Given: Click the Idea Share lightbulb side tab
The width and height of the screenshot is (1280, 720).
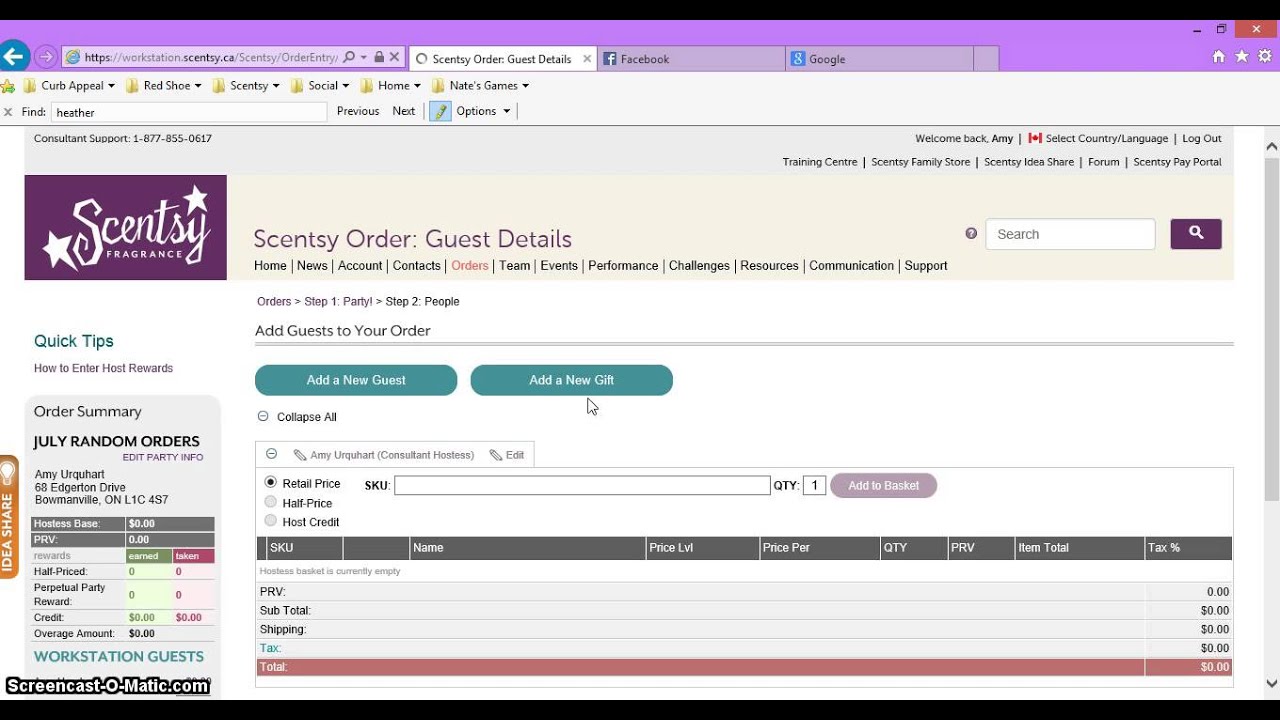Looking at the screenshot, I should [x=9, y=517].
